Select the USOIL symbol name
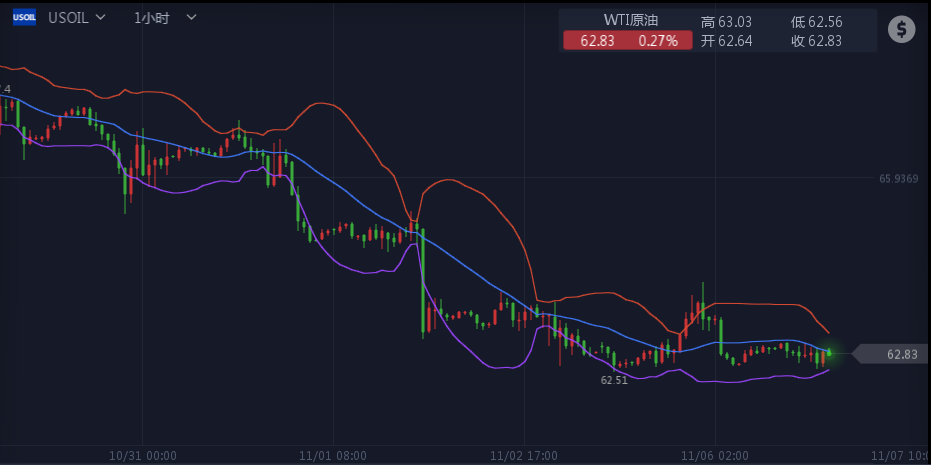 point(68,18)
